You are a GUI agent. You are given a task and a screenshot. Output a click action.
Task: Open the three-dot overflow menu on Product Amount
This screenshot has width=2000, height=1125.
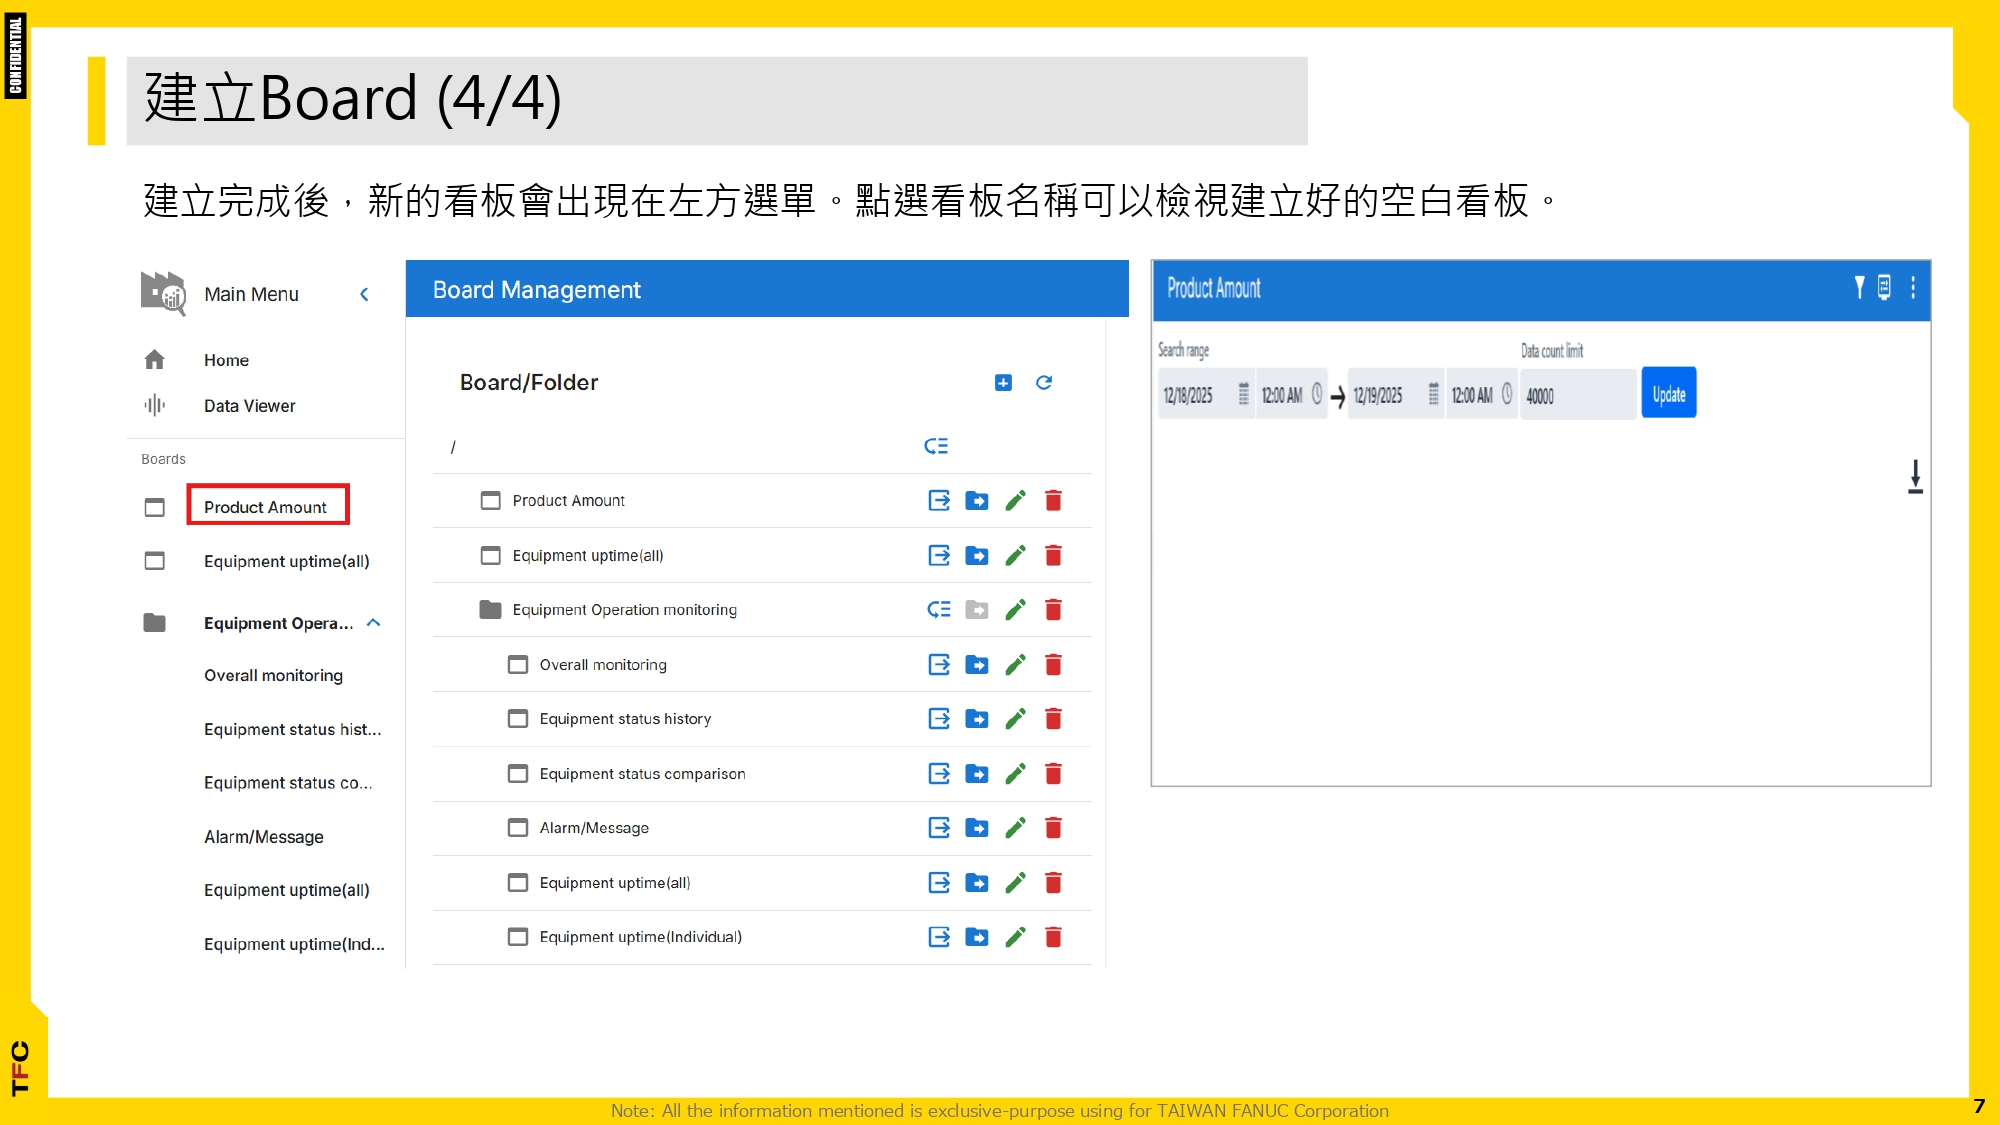1913,289
